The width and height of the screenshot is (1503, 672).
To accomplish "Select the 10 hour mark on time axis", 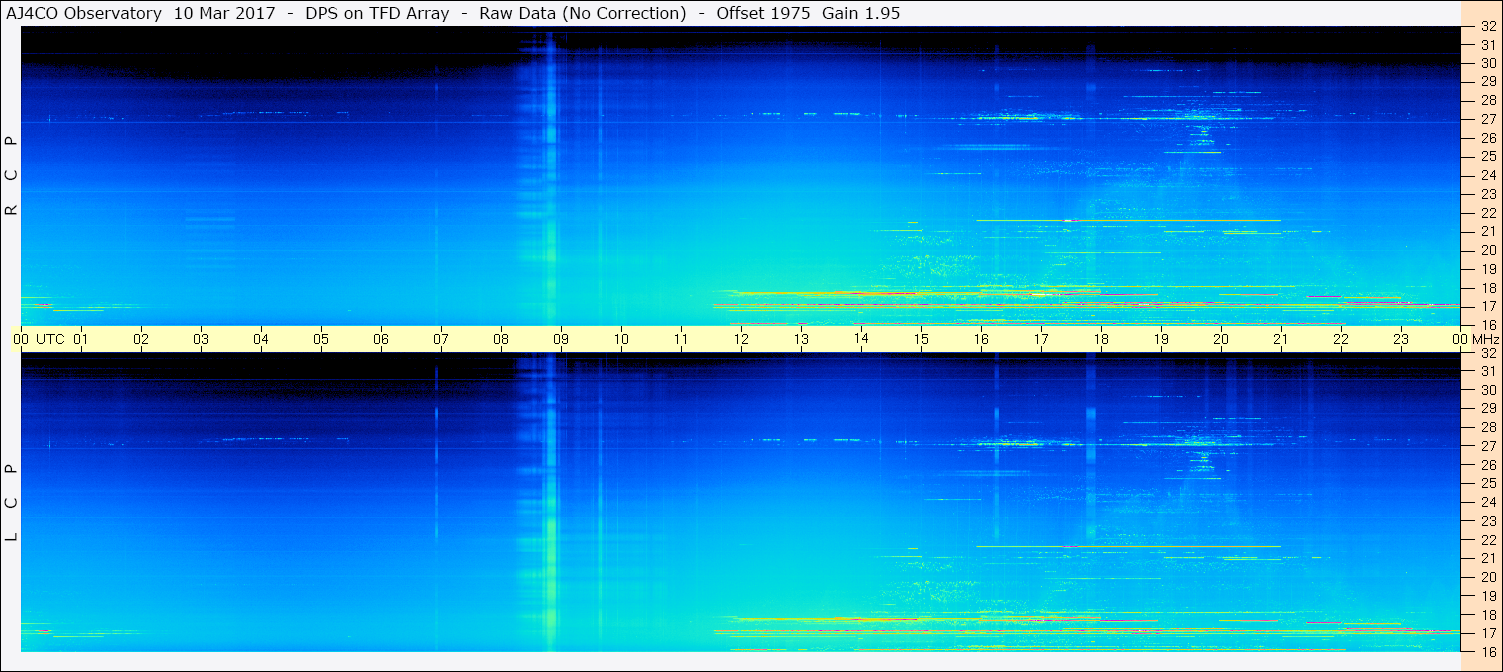I will pos(621,339).
